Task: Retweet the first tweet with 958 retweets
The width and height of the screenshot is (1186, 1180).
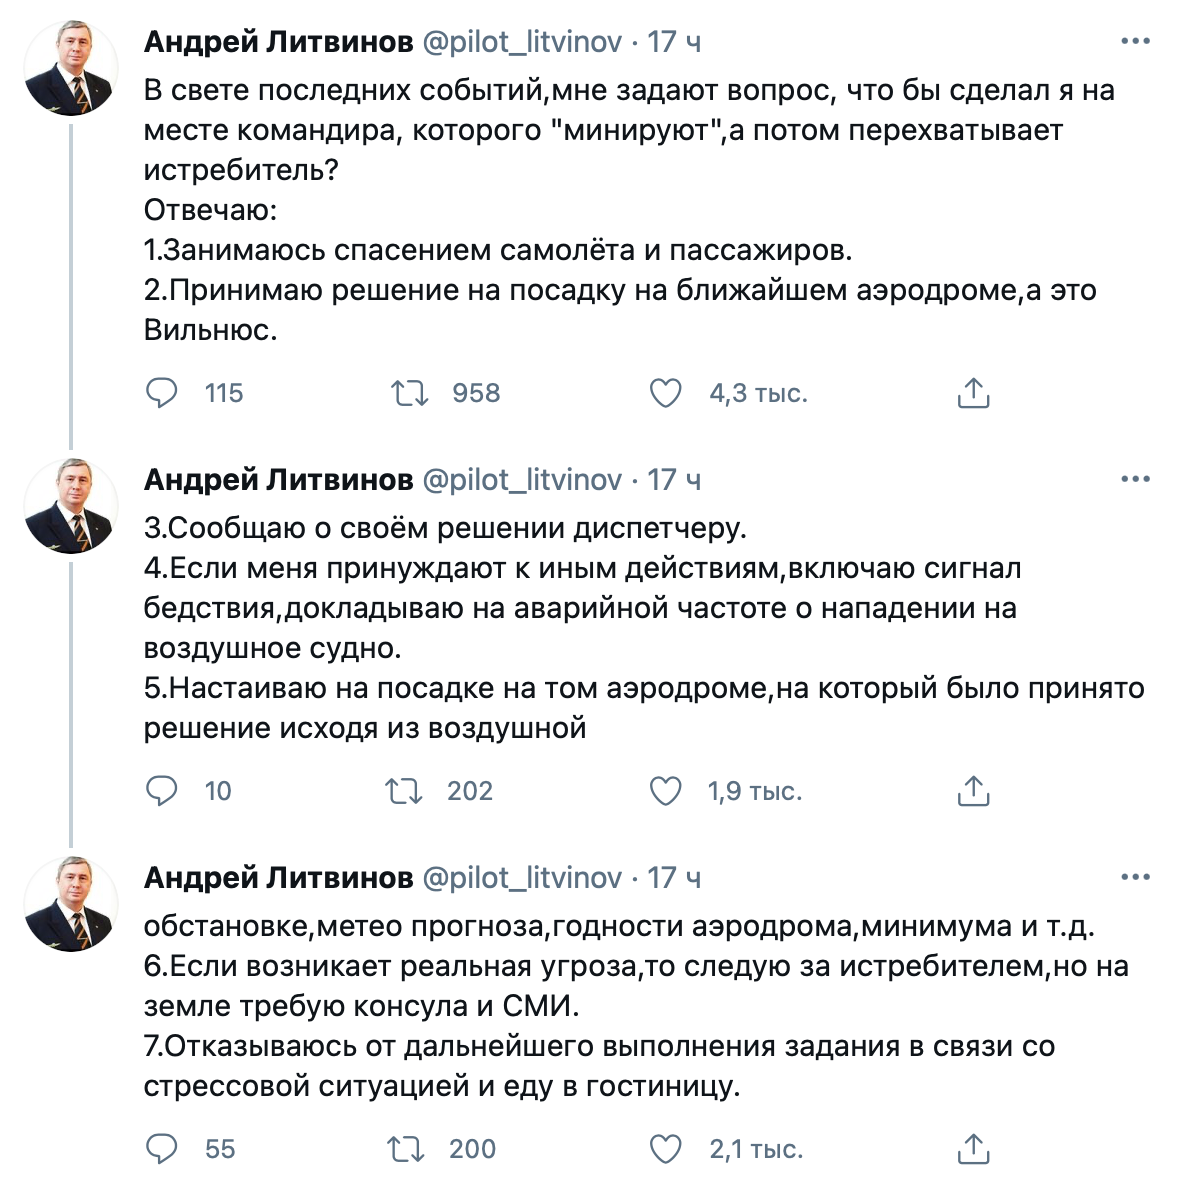Action: pos(410,393)
